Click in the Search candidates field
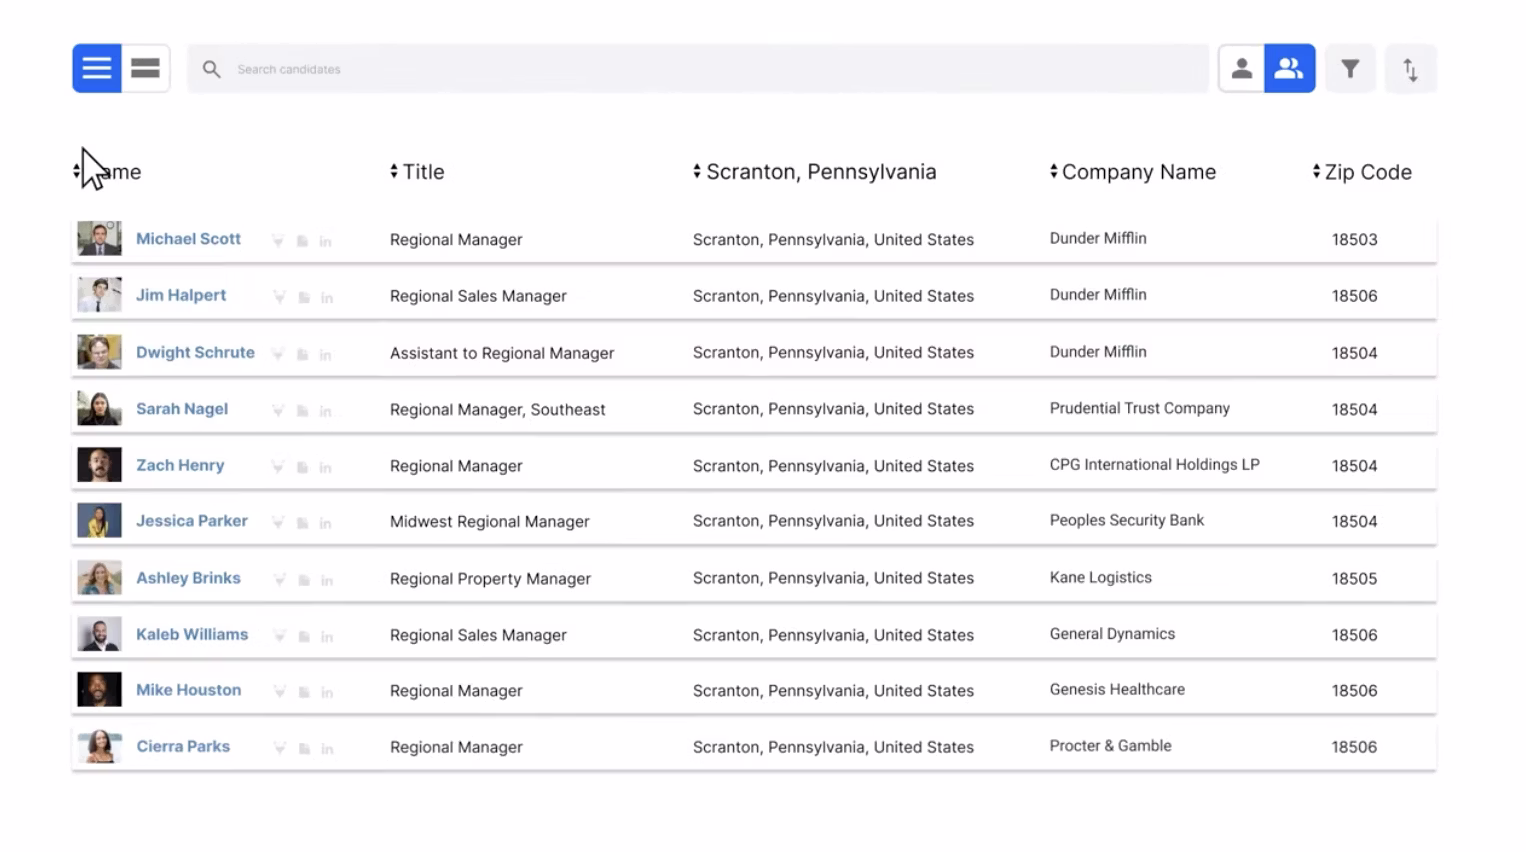 pos(700,69)
